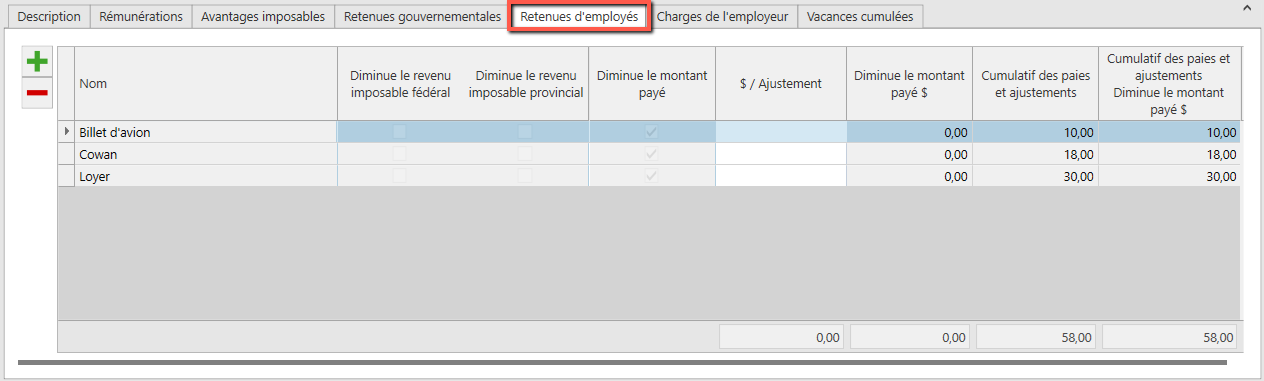Click the $ / Ajustement field for Loyer
Image resolution: width=1264 pixels, height=381 pixels.
[781, 176]
